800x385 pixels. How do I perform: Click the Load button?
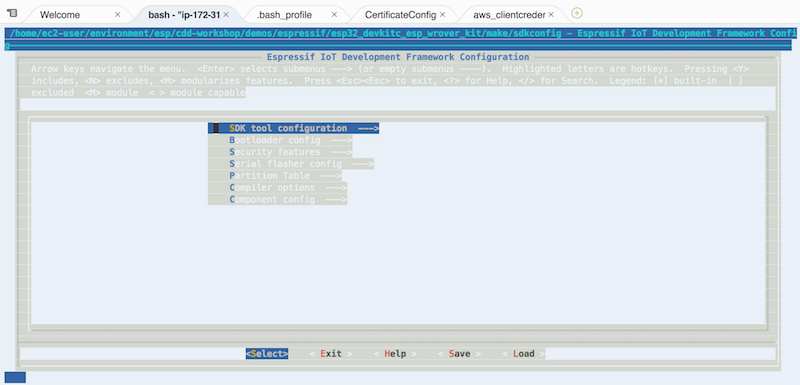pyautogui.click(x=524, y=353)
